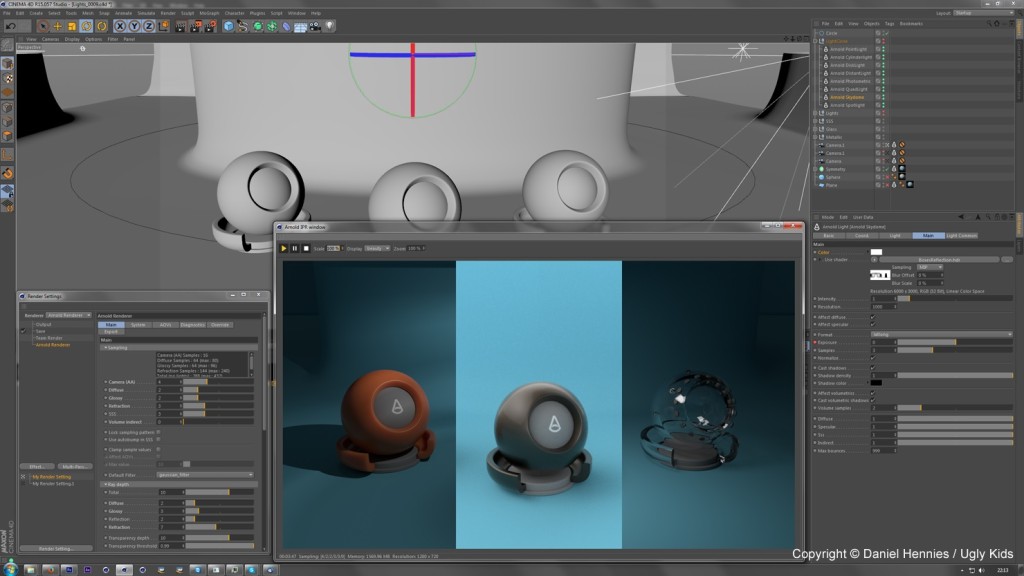Open the Display dropdown in IPR window

click(377, 247)
